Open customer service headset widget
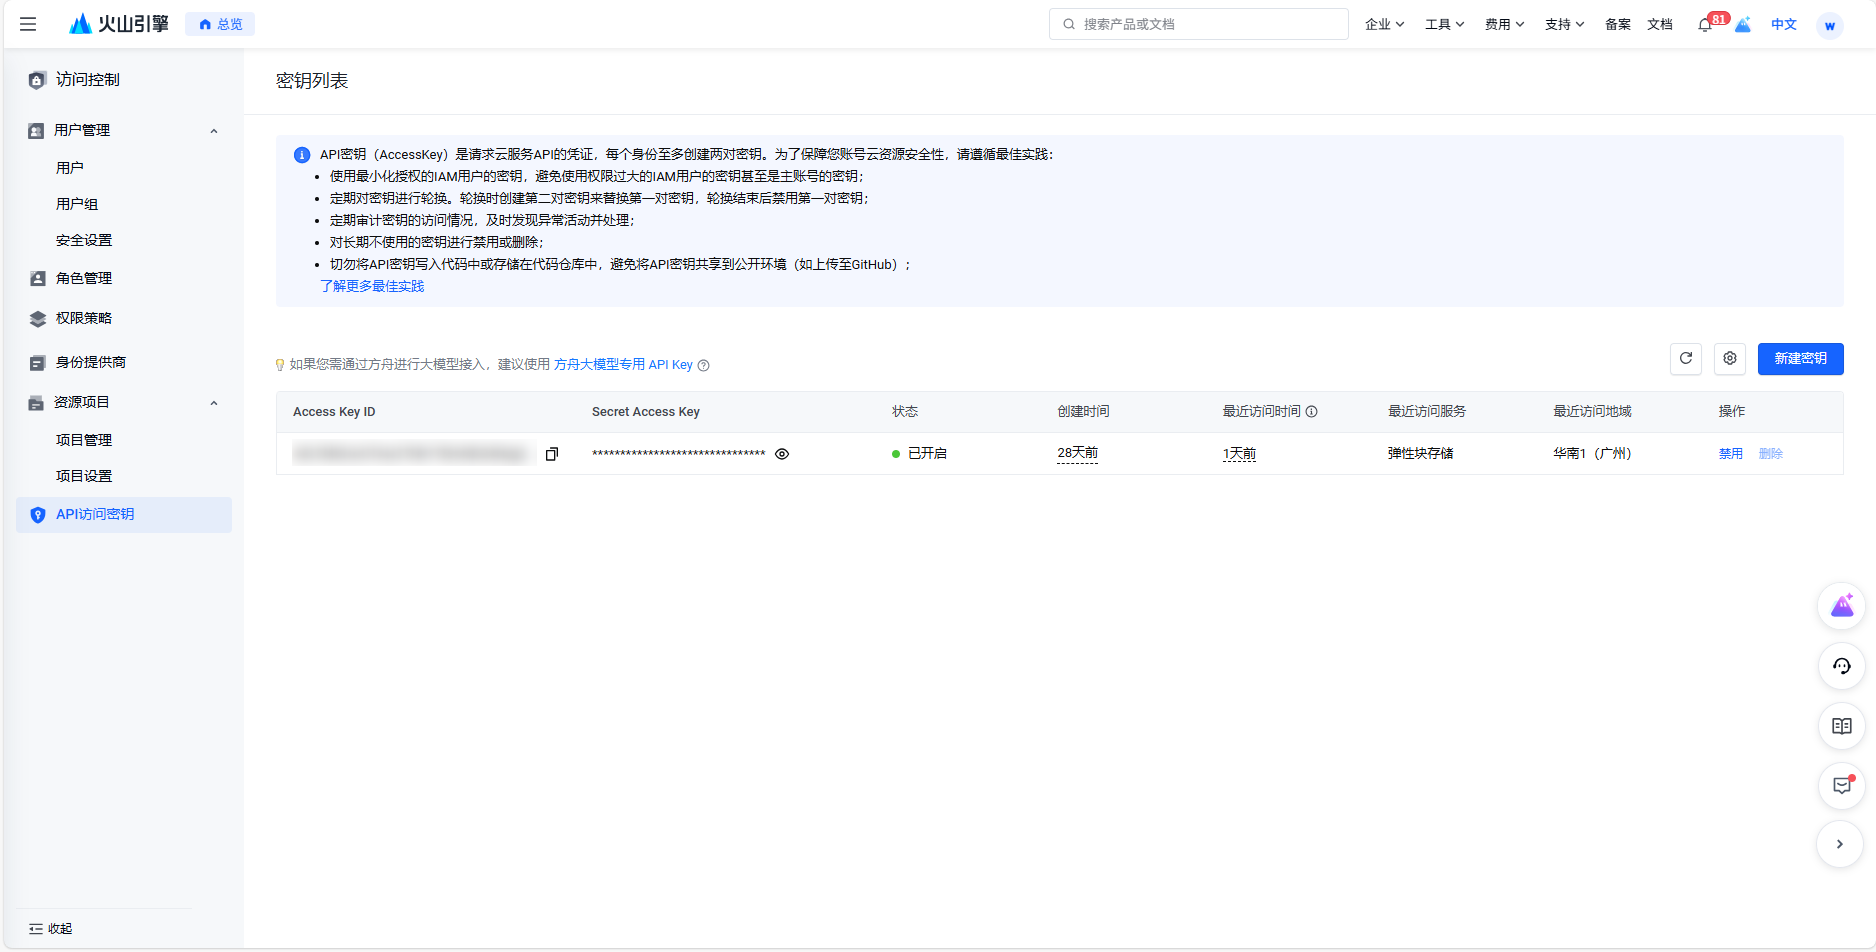This screenshot has height=952, width=1876. coord(1841,667)
